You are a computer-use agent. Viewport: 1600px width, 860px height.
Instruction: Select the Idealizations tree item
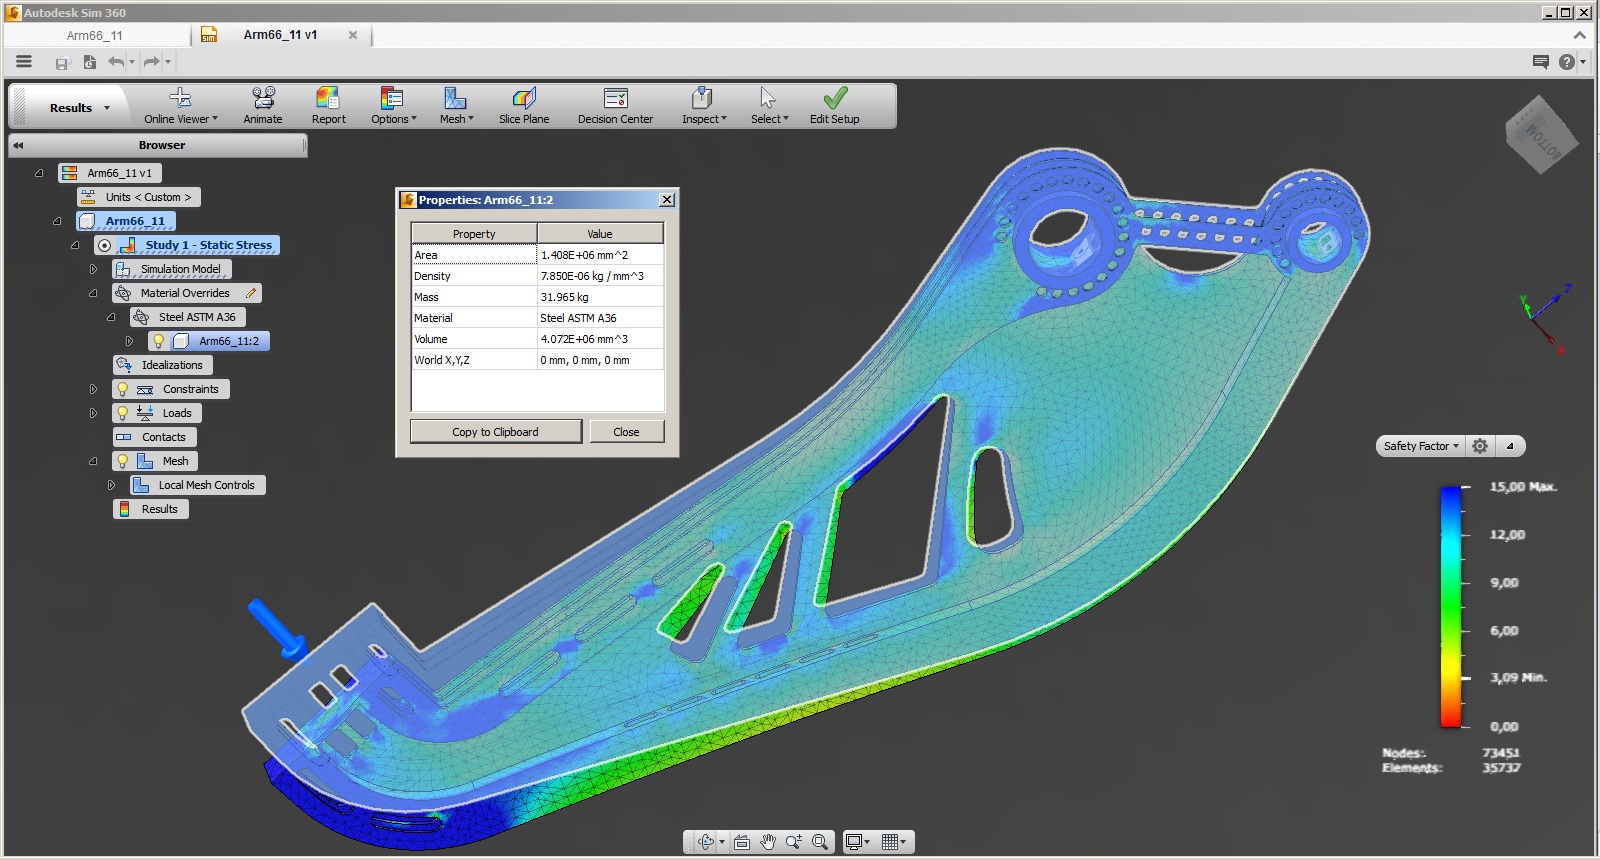pyautogui.click(x=163, y=365)
